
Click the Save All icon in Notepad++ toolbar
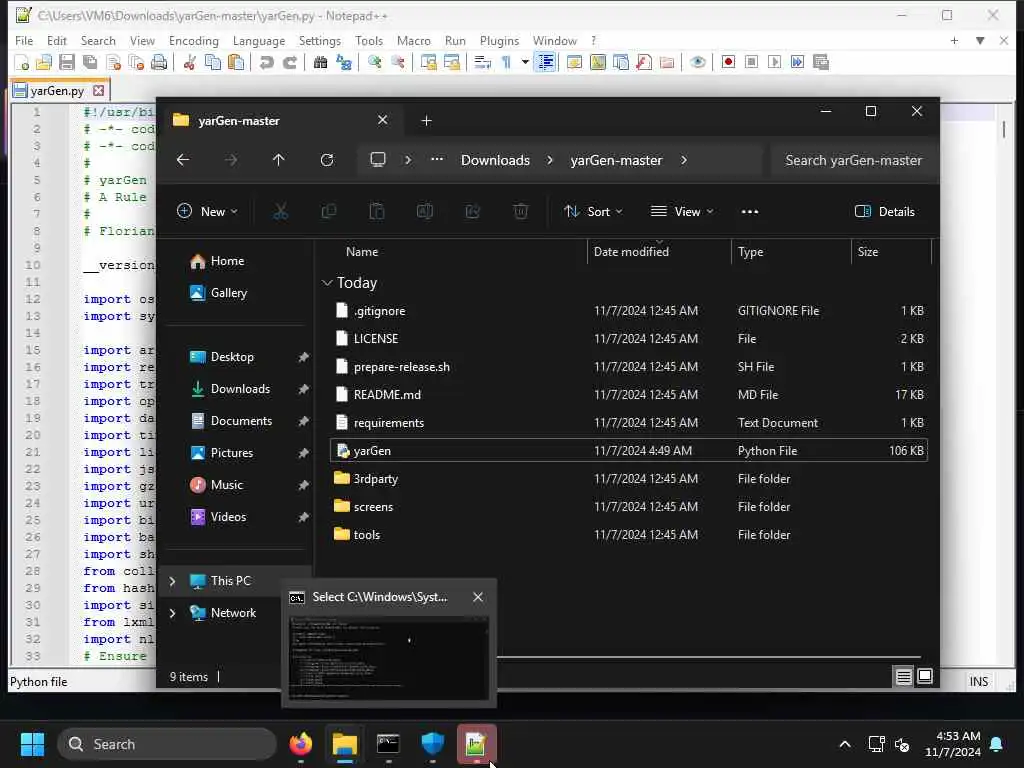pos(89,63)
